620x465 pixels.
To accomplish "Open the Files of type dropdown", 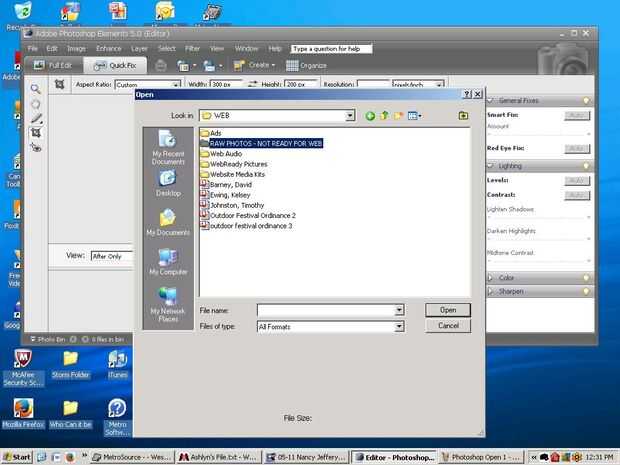I will point(399,327).
